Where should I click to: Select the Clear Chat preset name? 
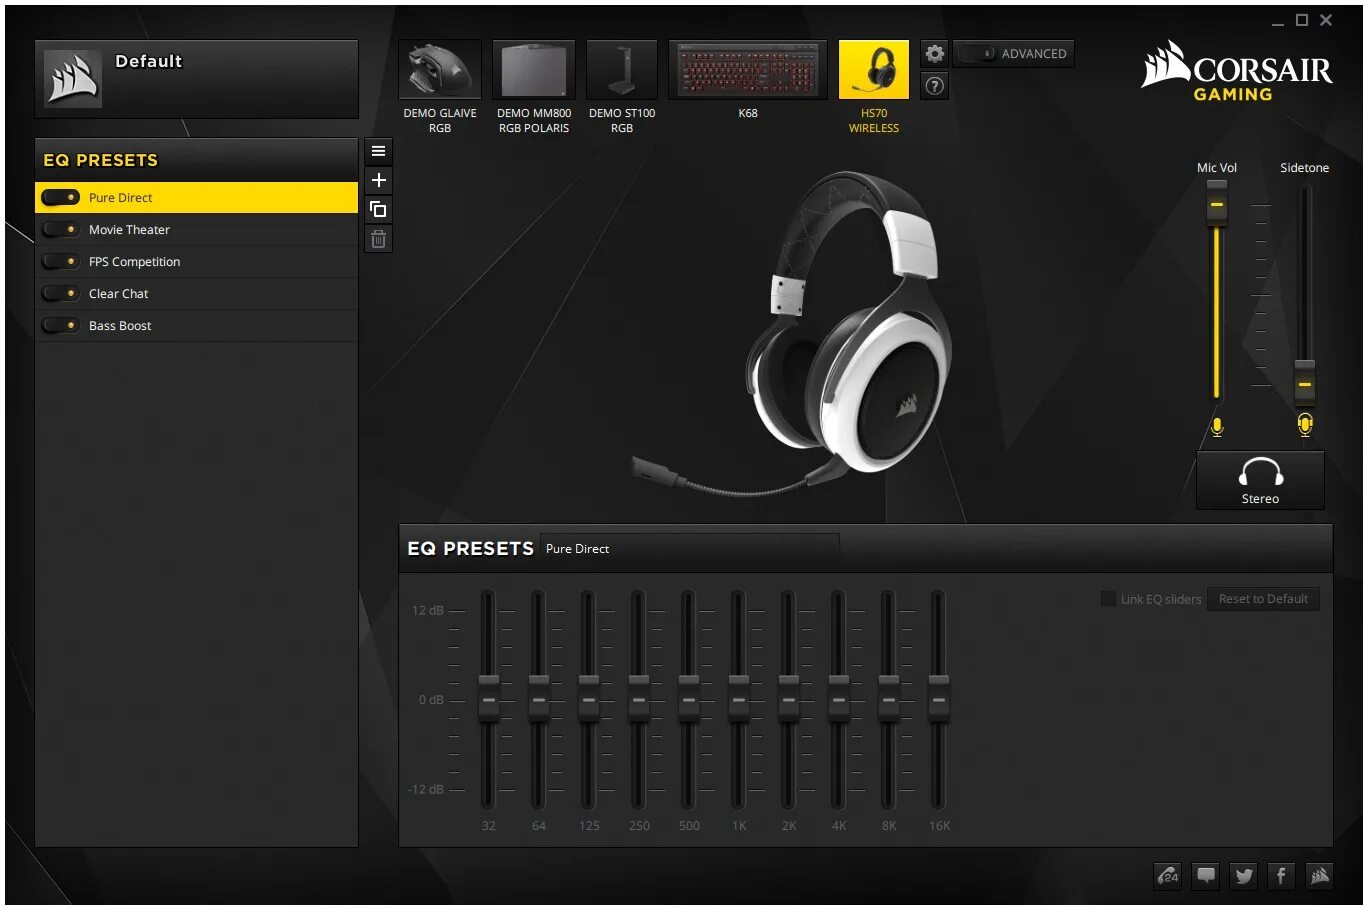tap(118, 294)
